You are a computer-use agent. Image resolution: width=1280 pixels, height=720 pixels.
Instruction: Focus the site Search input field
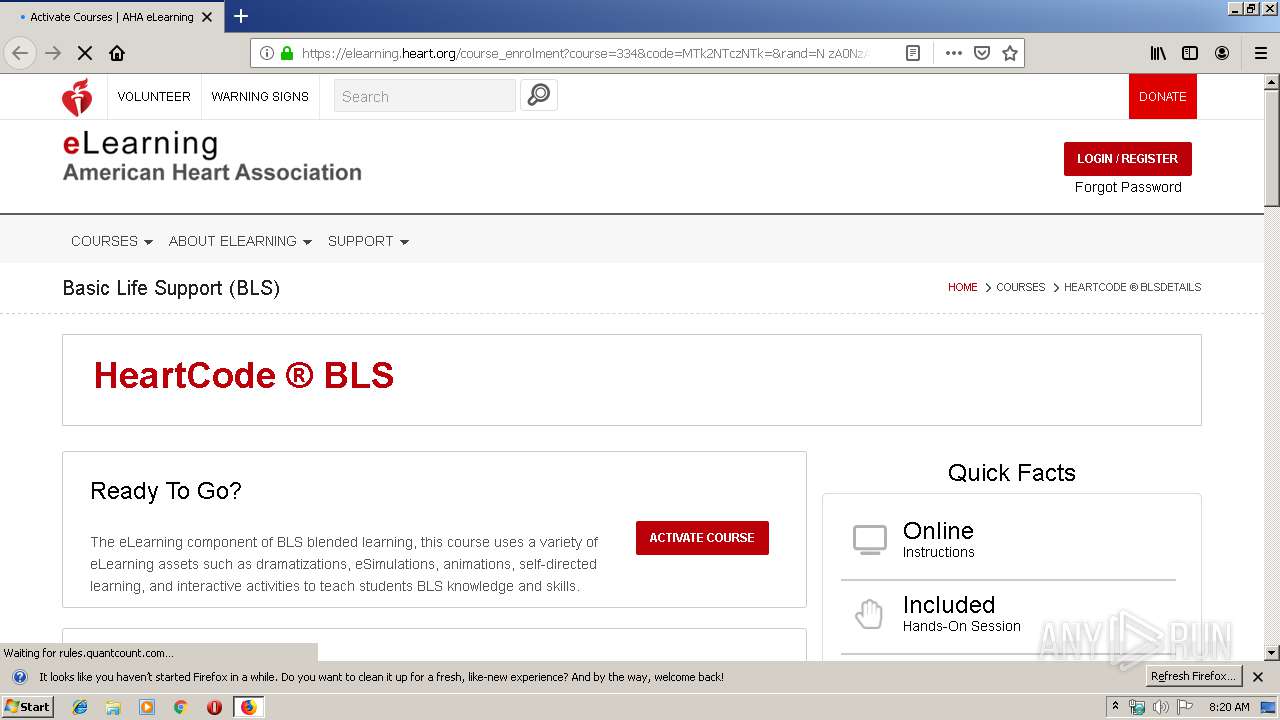[x=425, y=96]
